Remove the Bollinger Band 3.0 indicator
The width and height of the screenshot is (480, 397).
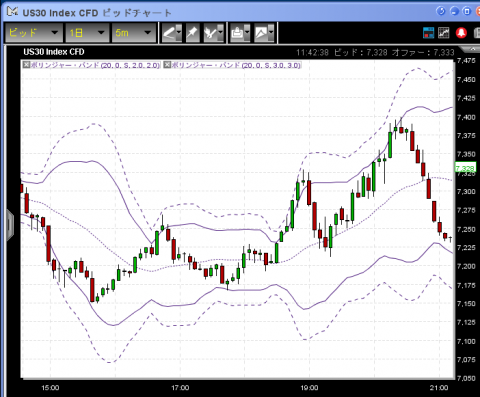(167, 65)
